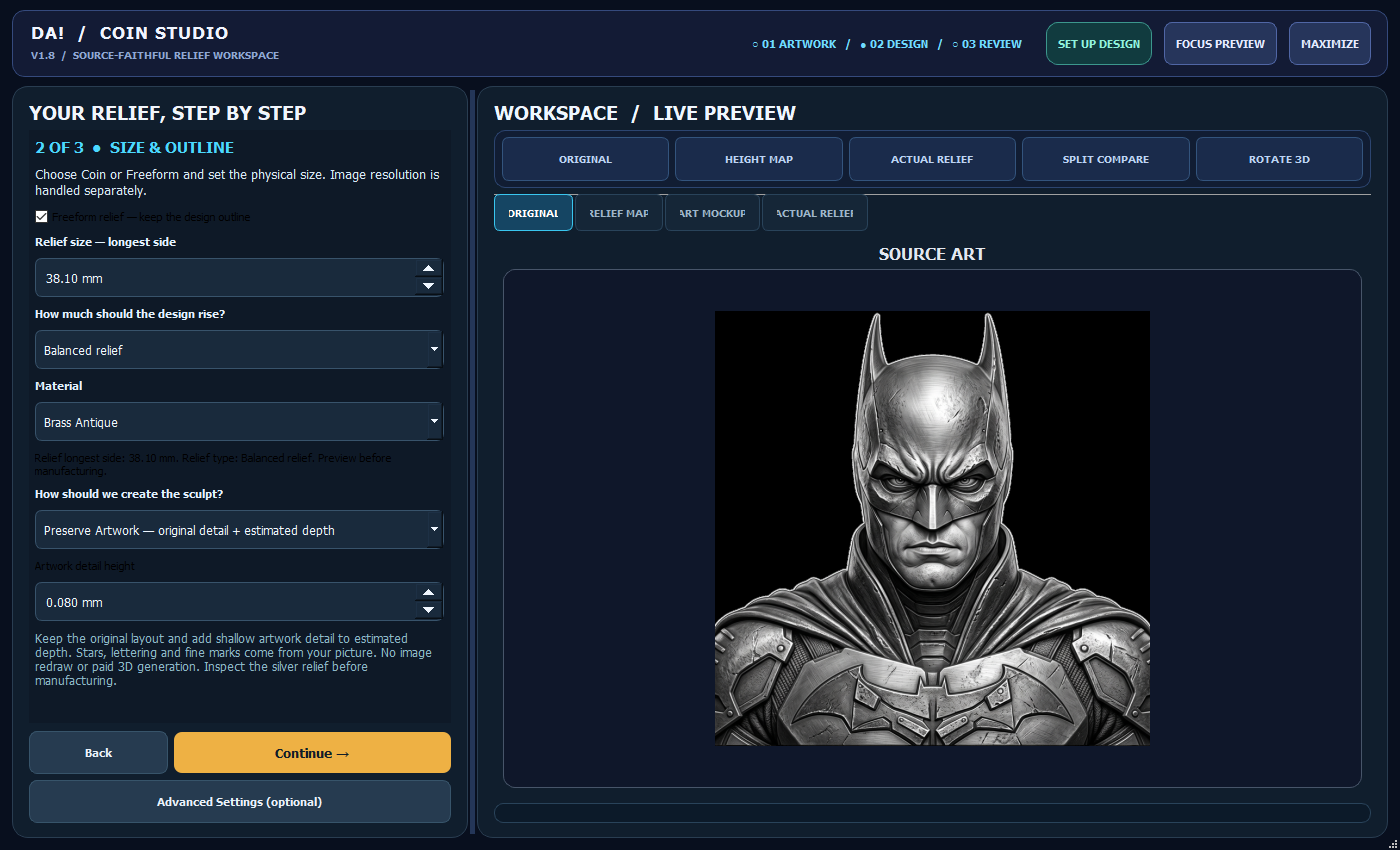
Task: Open the Balanced relief dropdown
Action: (x=239, y=350)
